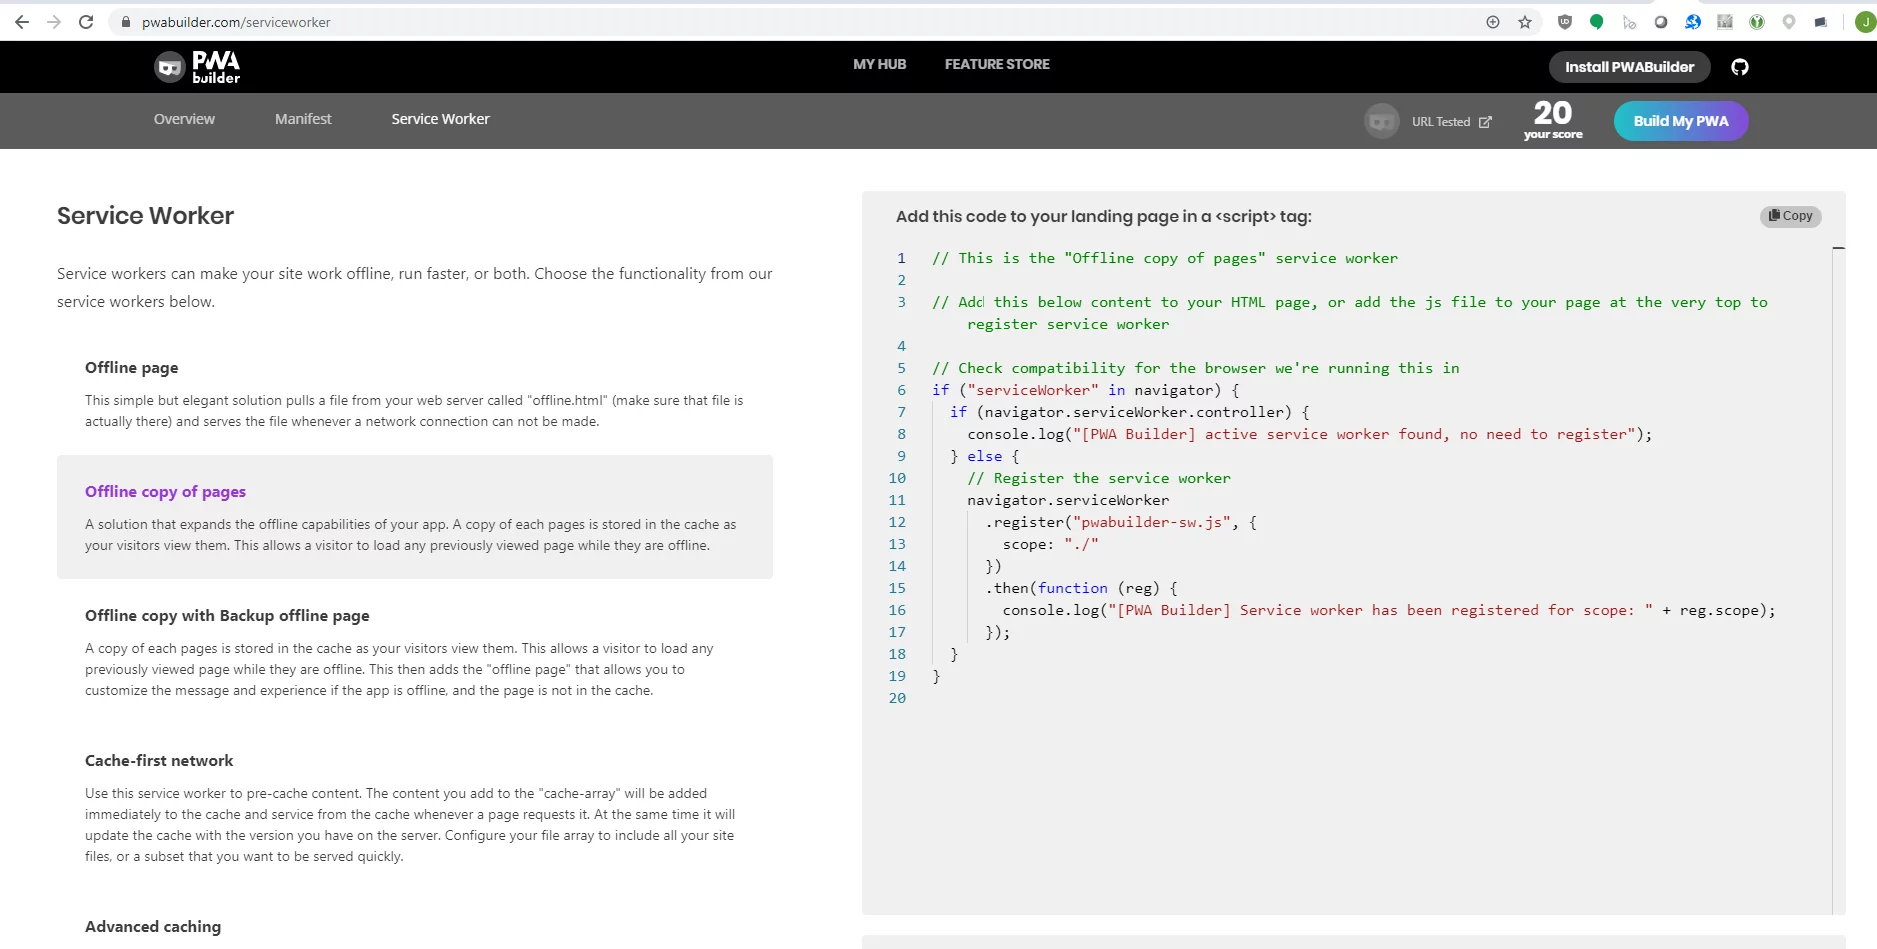Open the chart graph extension icon
The image size is (1877, 949).
(1725, 22)
